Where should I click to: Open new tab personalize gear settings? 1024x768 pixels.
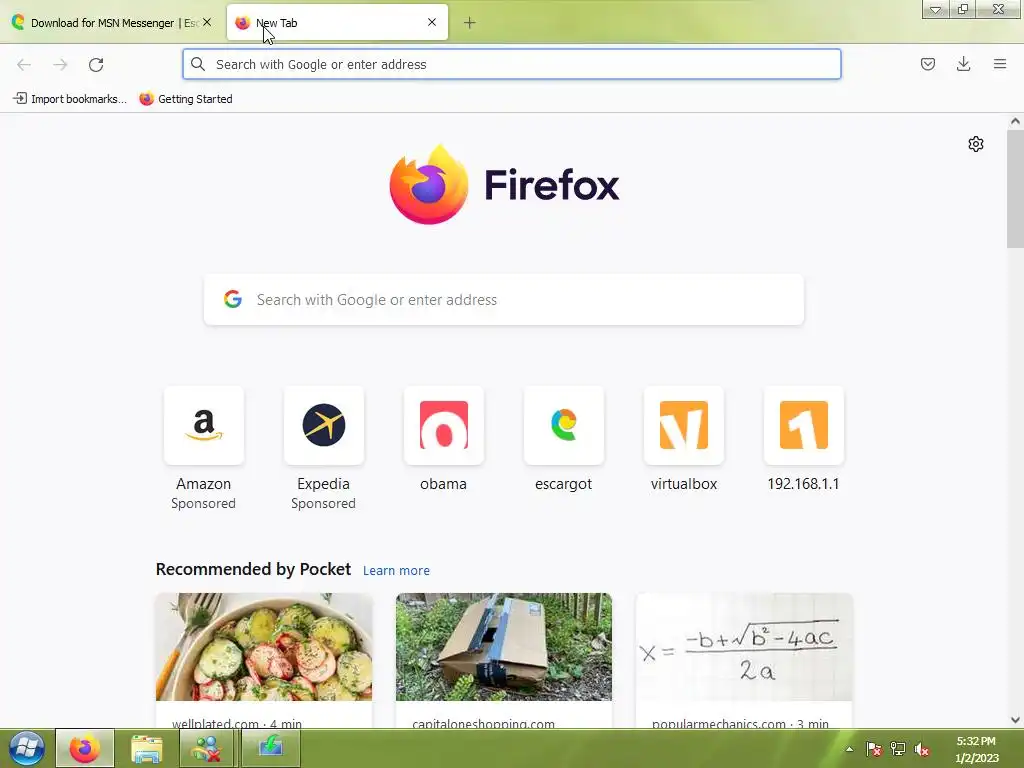[x=976, y=144]
